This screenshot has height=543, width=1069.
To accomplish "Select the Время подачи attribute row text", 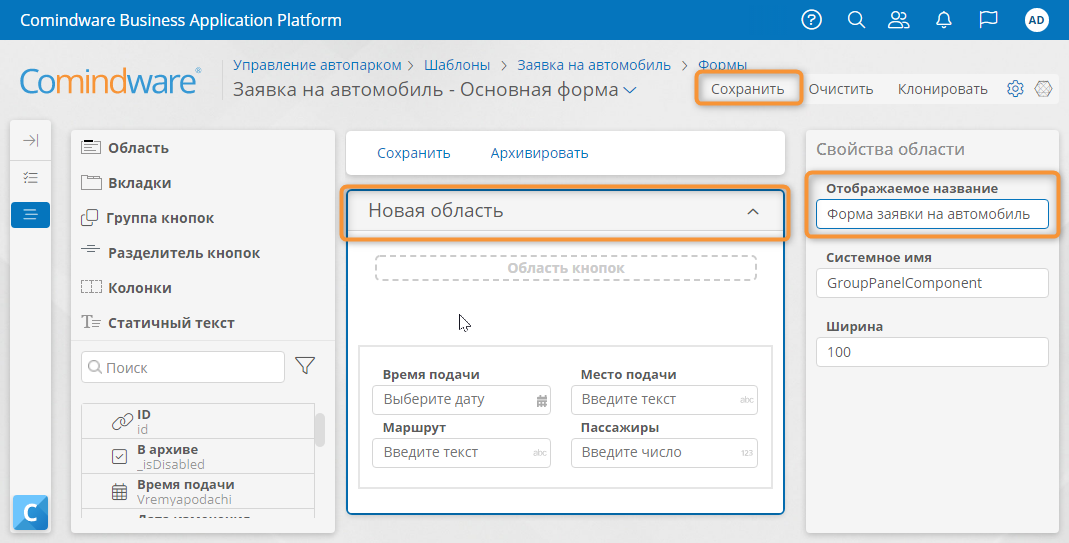I will pos(185,492).
